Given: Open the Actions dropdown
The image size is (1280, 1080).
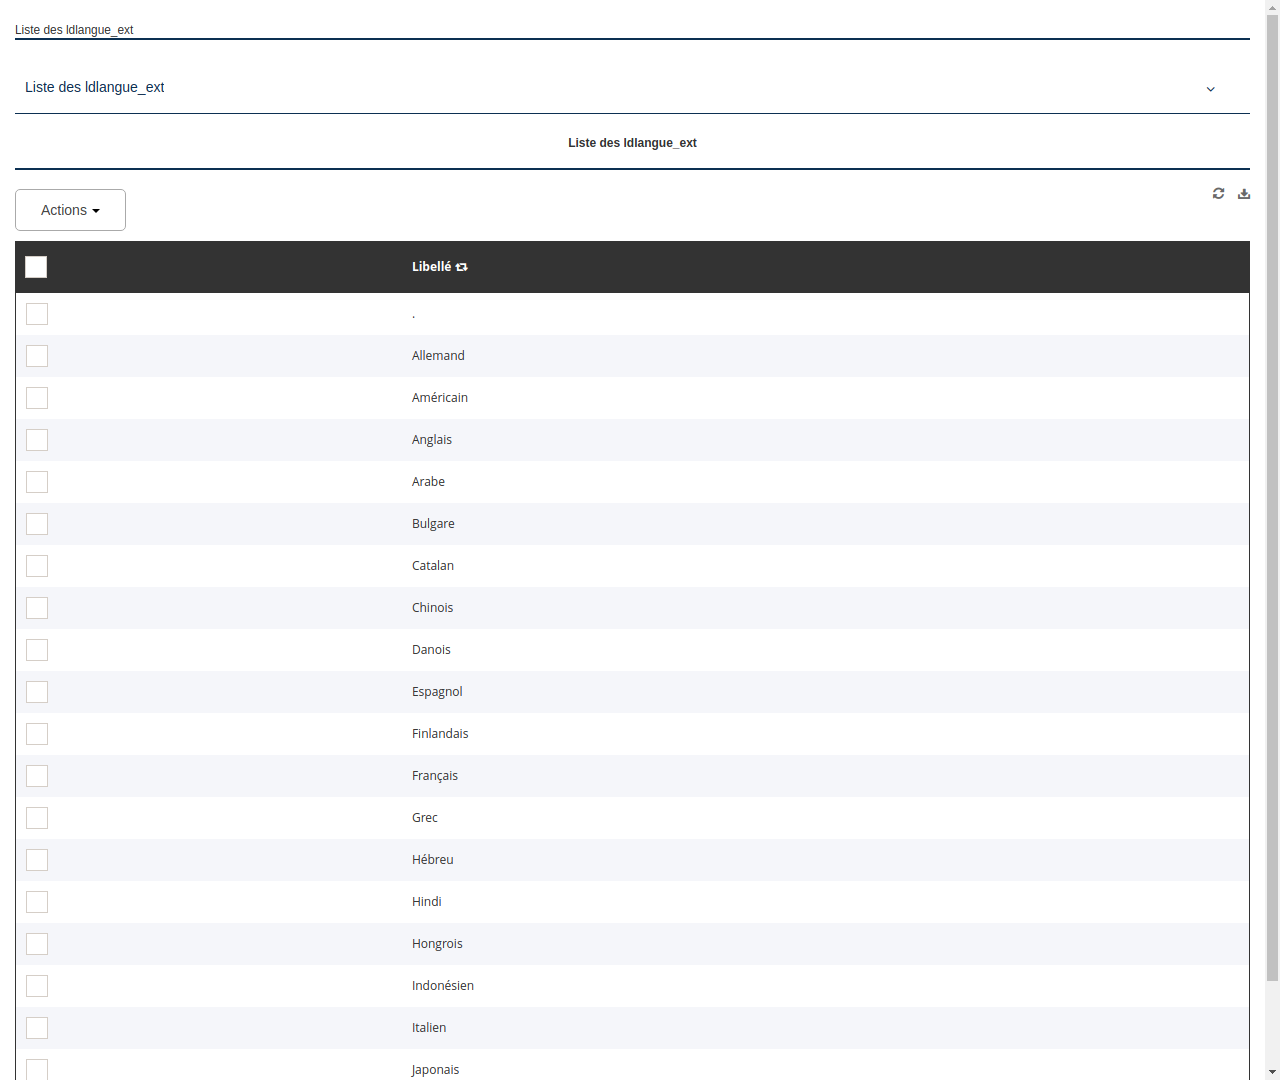Looking at the screenshot, I should [69, 210].
